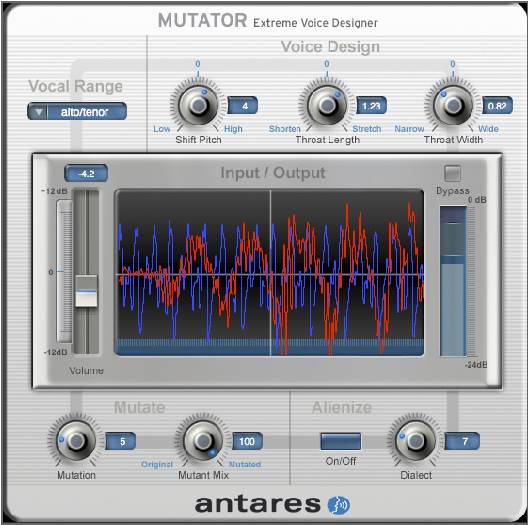The image size is (528, 525).
Task: Toggle the Alienize On/Off button
Action: 340,441
